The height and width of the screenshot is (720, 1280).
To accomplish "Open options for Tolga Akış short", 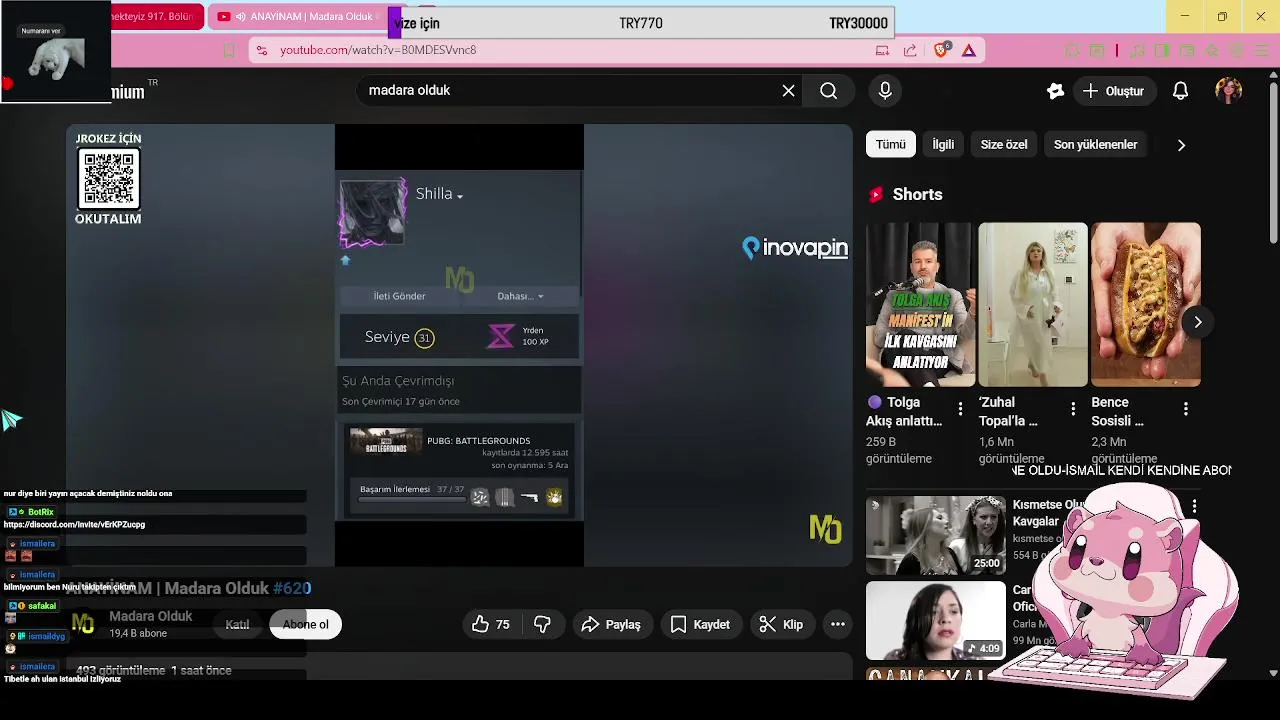I will point(960,409).
